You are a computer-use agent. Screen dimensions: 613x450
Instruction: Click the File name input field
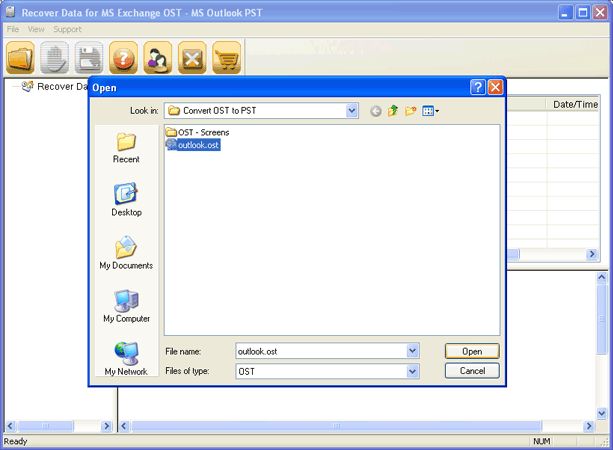coord(321,351)
